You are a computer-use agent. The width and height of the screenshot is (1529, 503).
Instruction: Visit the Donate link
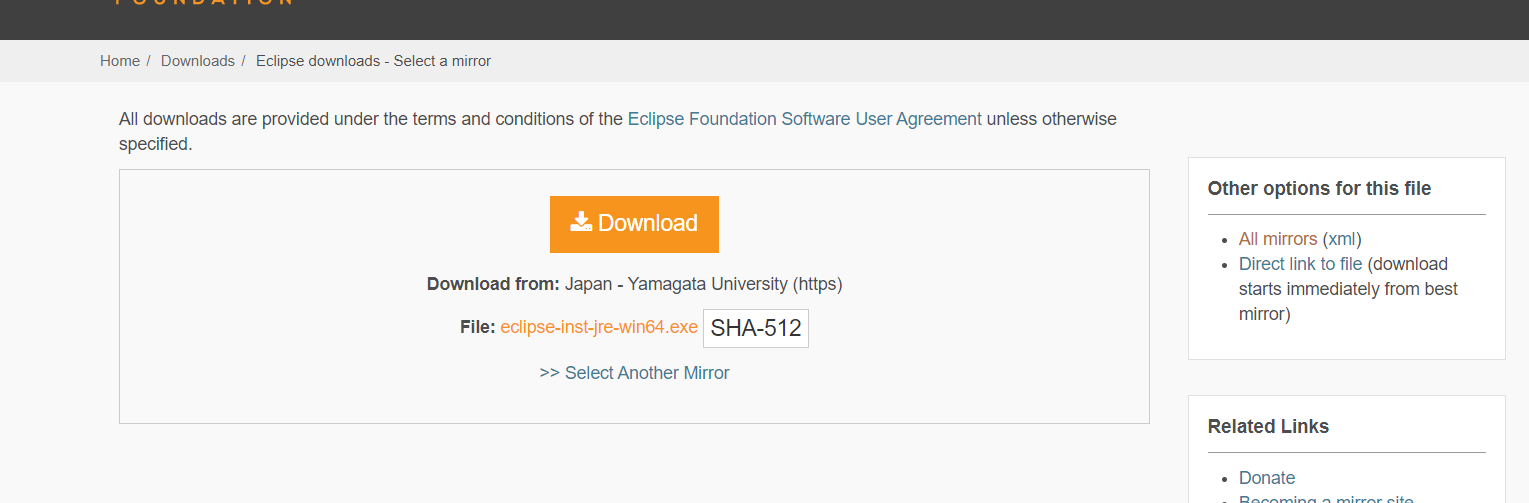coord(1267,478)
